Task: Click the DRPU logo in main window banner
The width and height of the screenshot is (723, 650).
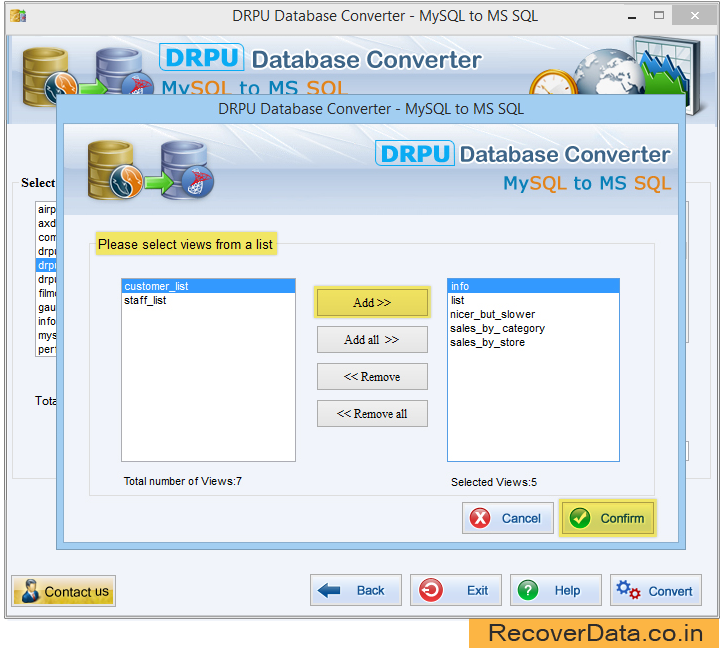Action: click(x=201, y=58)
